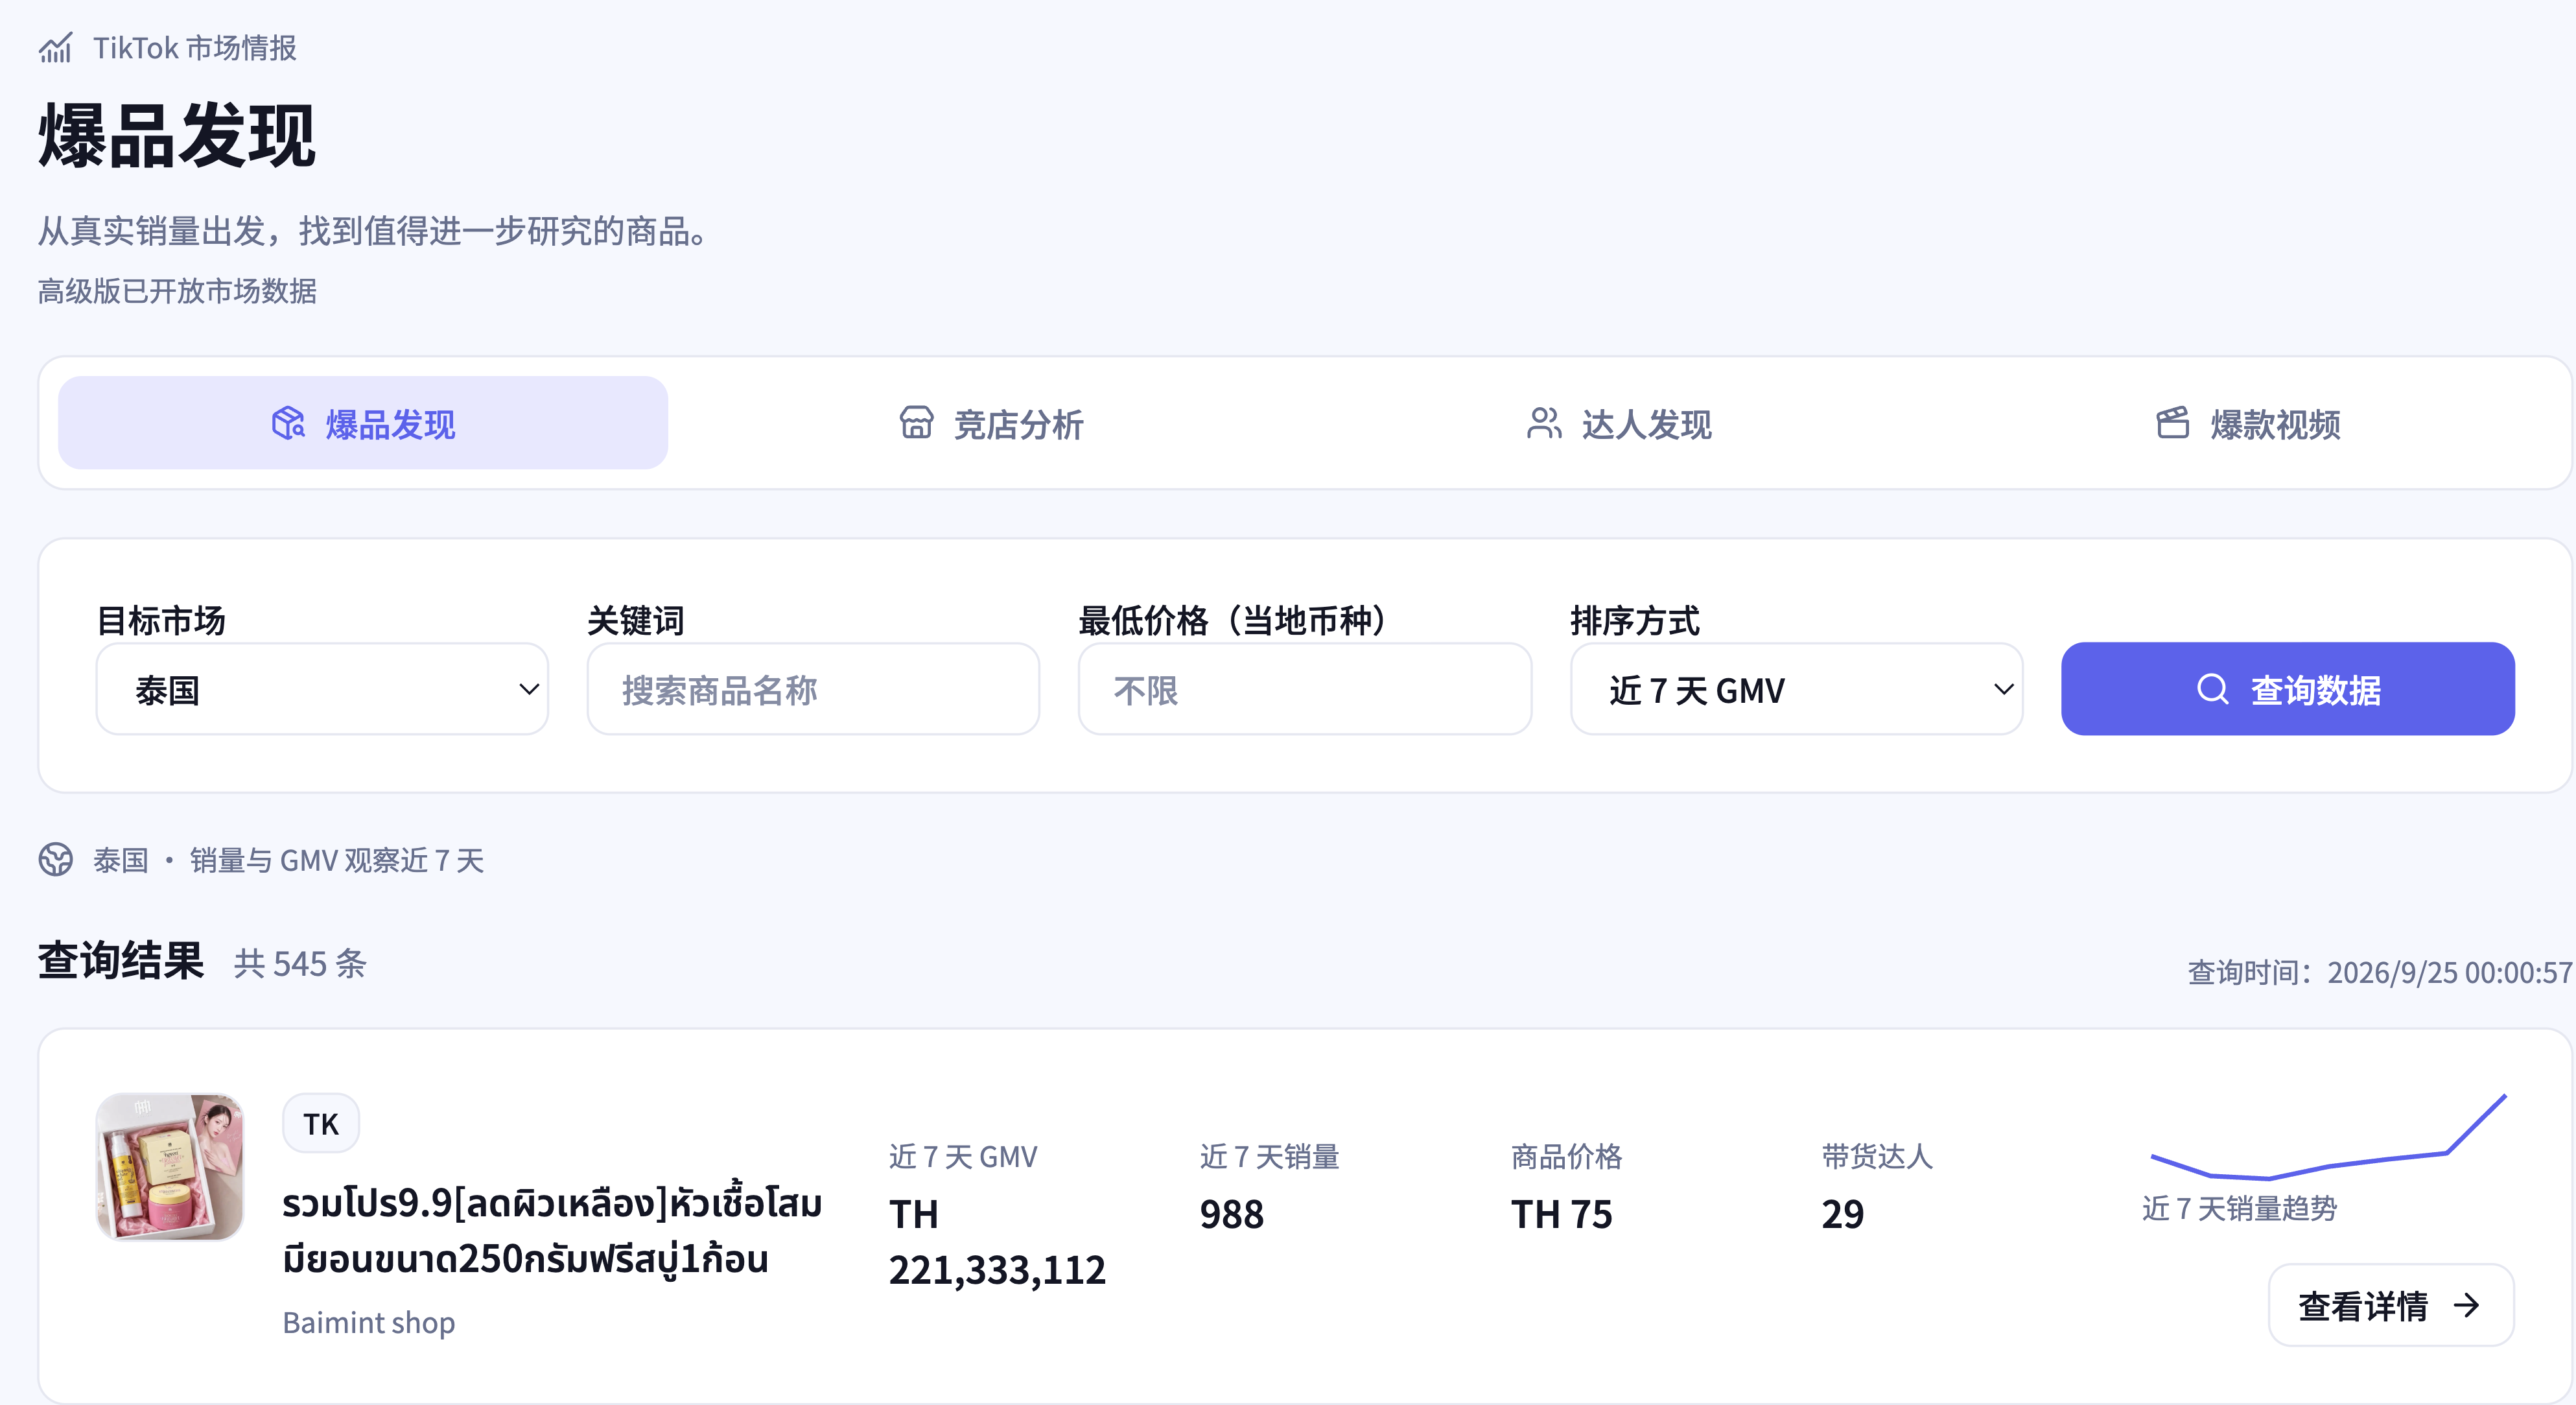This screenshot has height=1405, width=2576.
Task: Click the 爆款视频 clapperboard icon
Action: click(x=2172, y=423)
